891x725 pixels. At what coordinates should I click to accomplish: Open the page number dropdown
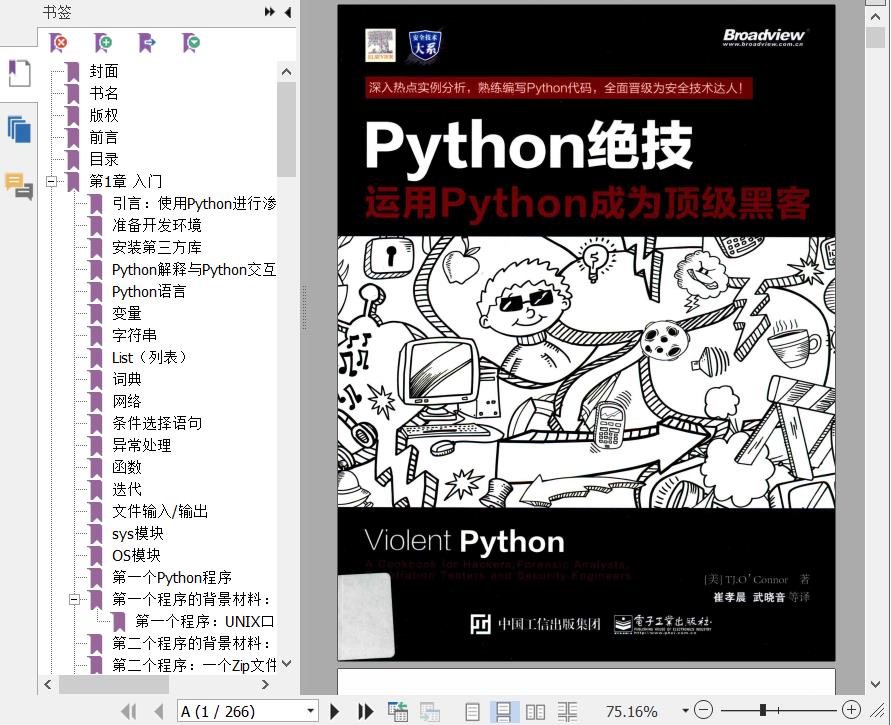pos(310,711)
